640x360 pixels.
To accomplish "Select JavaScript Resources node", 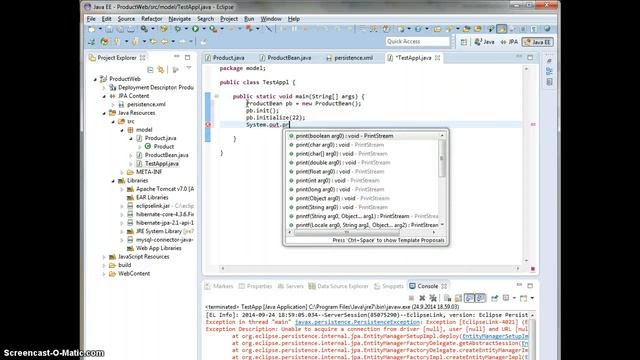I will (144, 256).
